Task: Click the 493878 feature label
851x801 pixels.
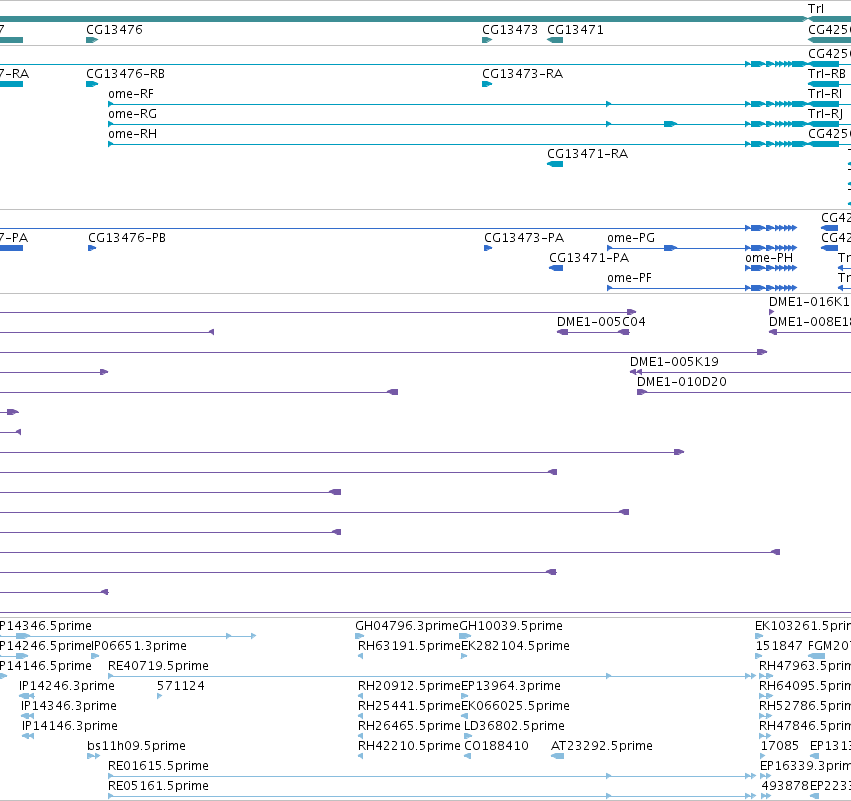Action: click(785, 787)
